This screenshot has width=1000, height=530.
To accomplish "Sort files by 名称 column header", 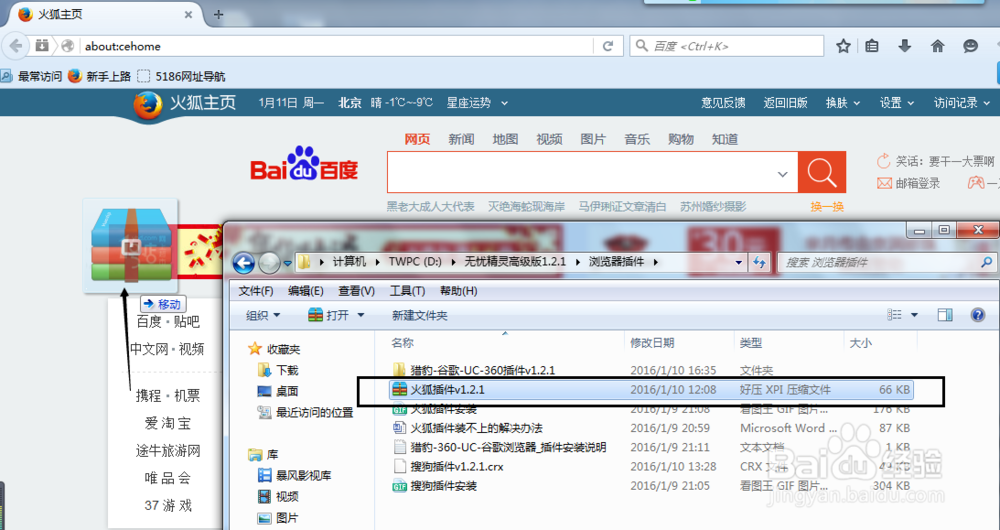I will 402,343.
